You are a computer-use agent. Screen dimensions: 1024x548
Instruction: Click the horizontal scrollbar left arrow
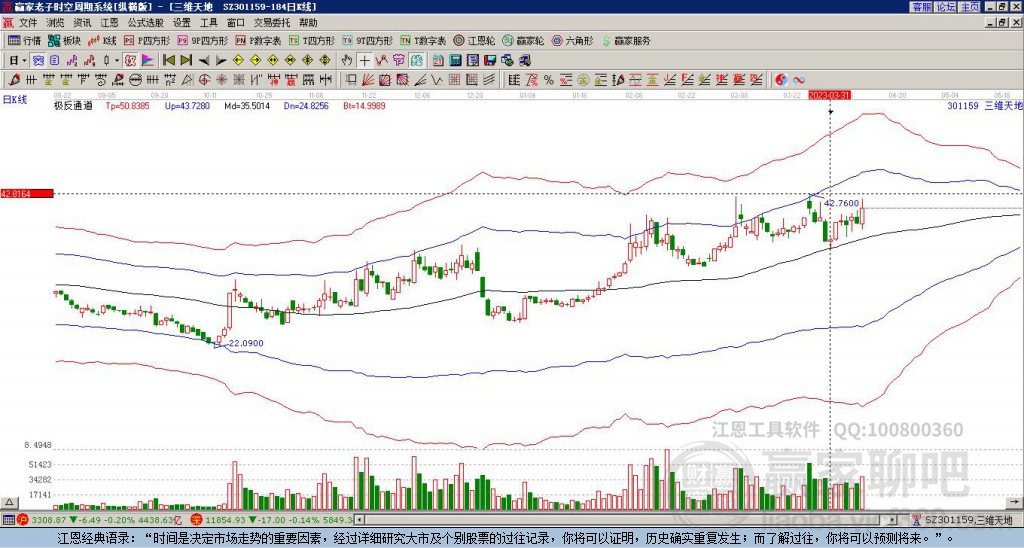pyautogui.click(x=359, y=520)
